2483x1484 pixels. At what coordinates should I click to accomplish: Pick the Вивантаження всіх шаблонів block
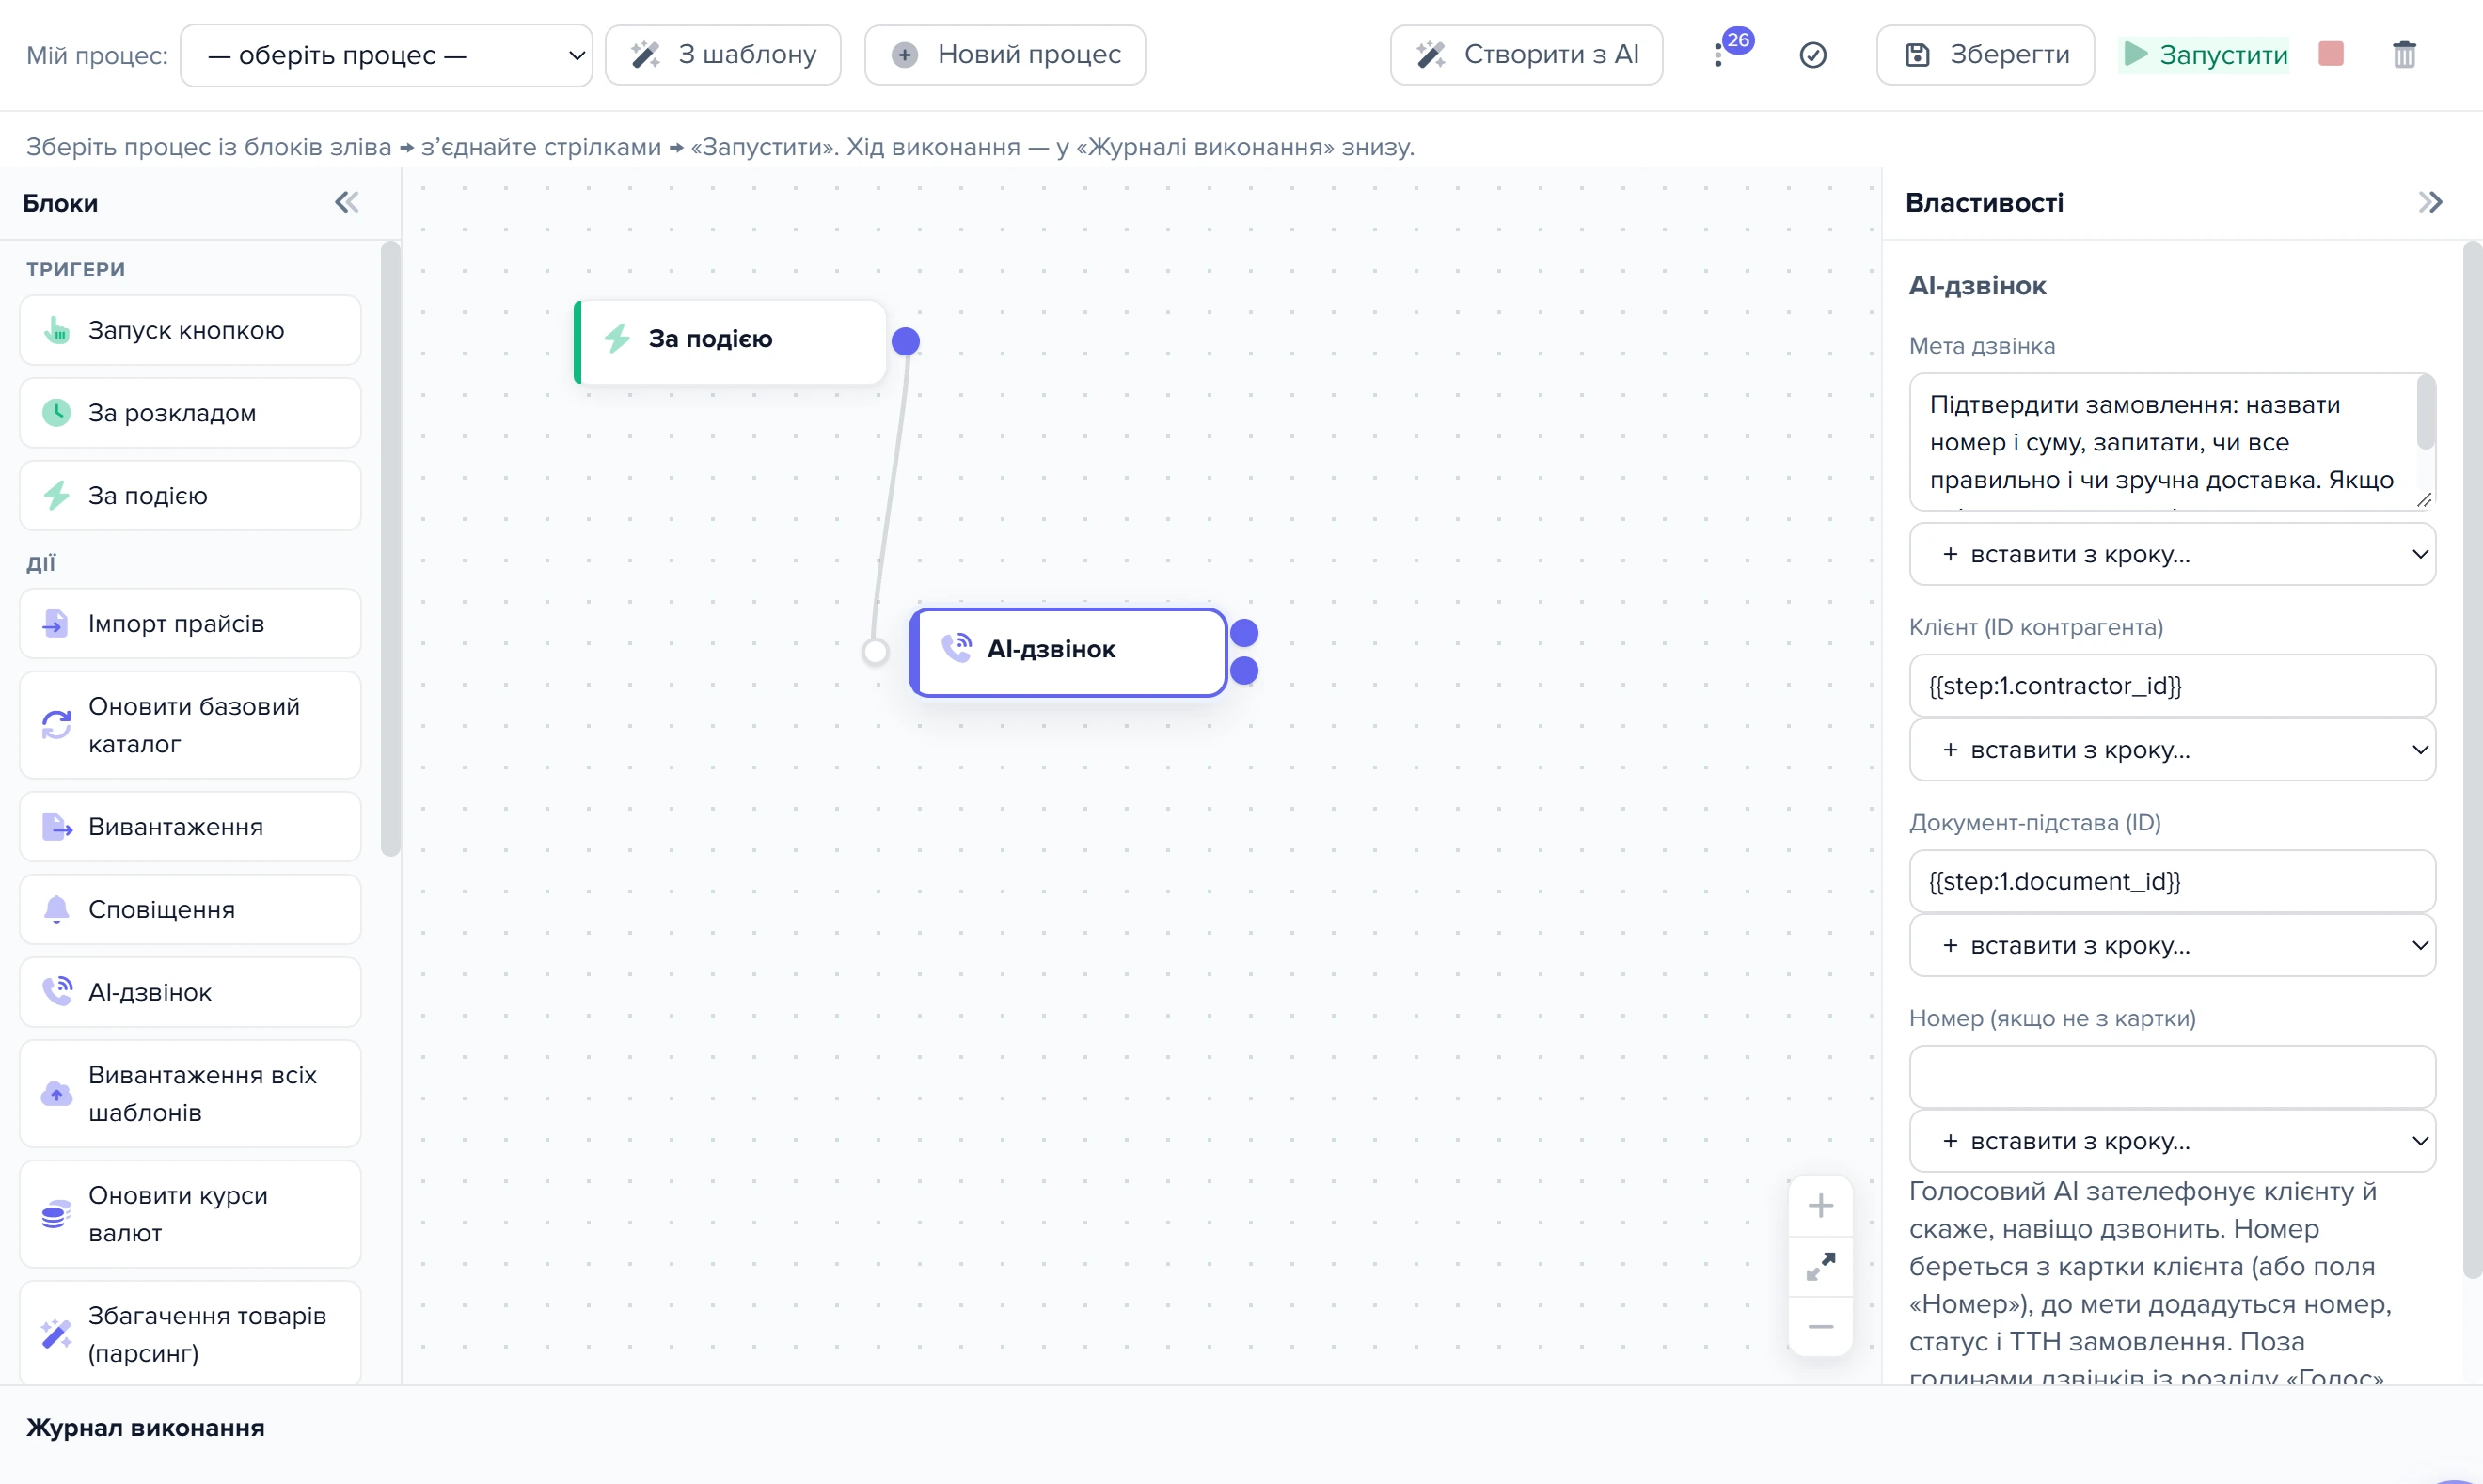[190, 1094]
